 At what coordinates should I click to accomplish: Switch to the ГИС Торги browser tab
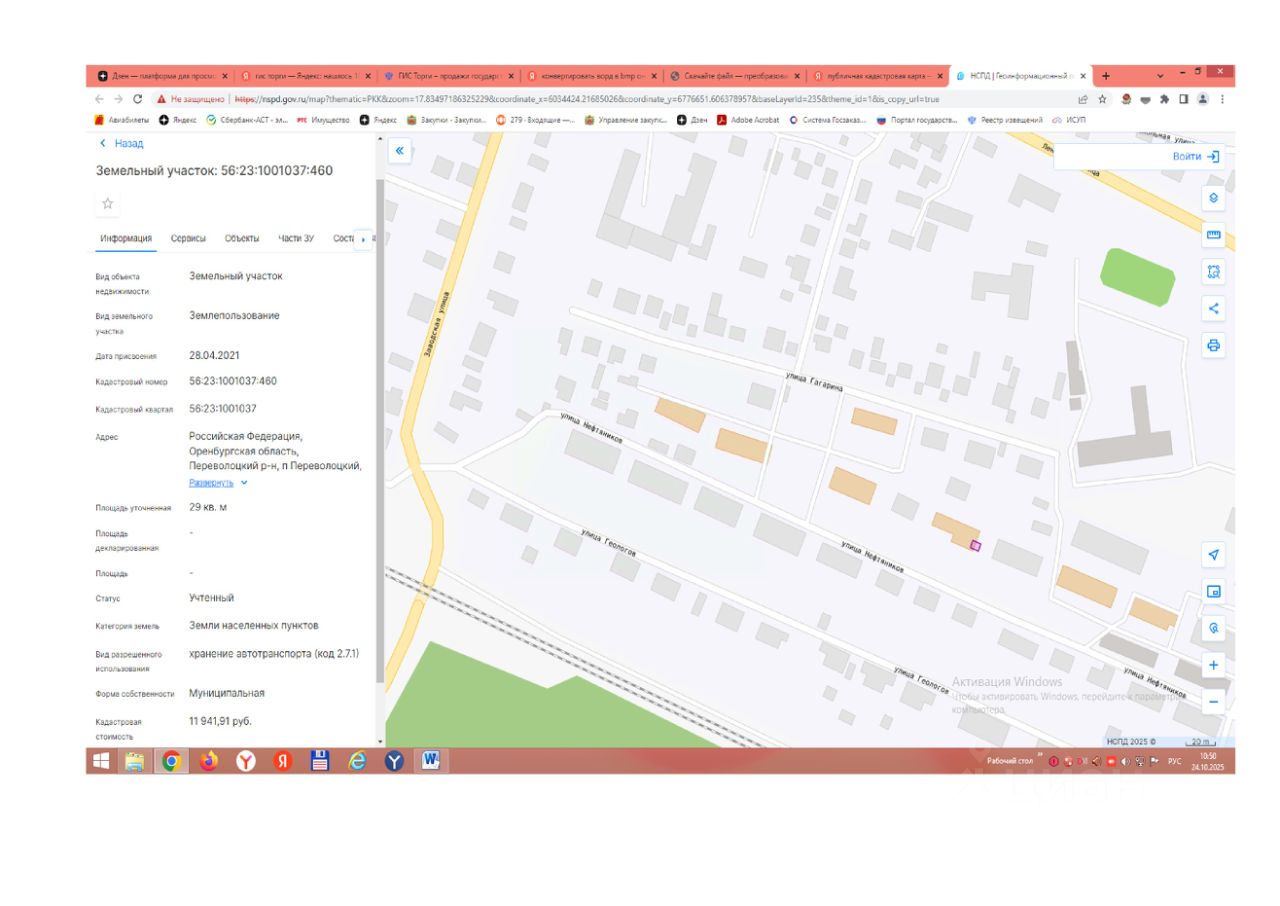pos(448,76)
